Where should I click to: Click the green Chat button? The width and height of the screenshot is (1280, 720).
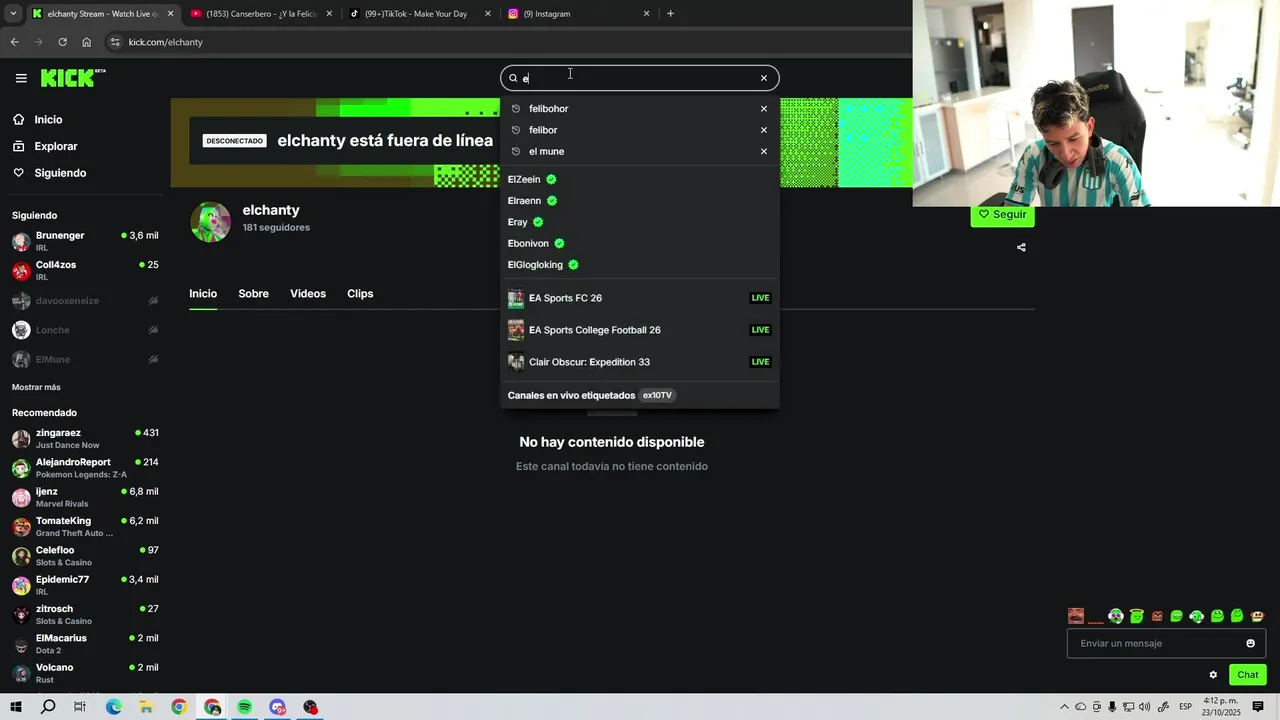coord(1247,675)
